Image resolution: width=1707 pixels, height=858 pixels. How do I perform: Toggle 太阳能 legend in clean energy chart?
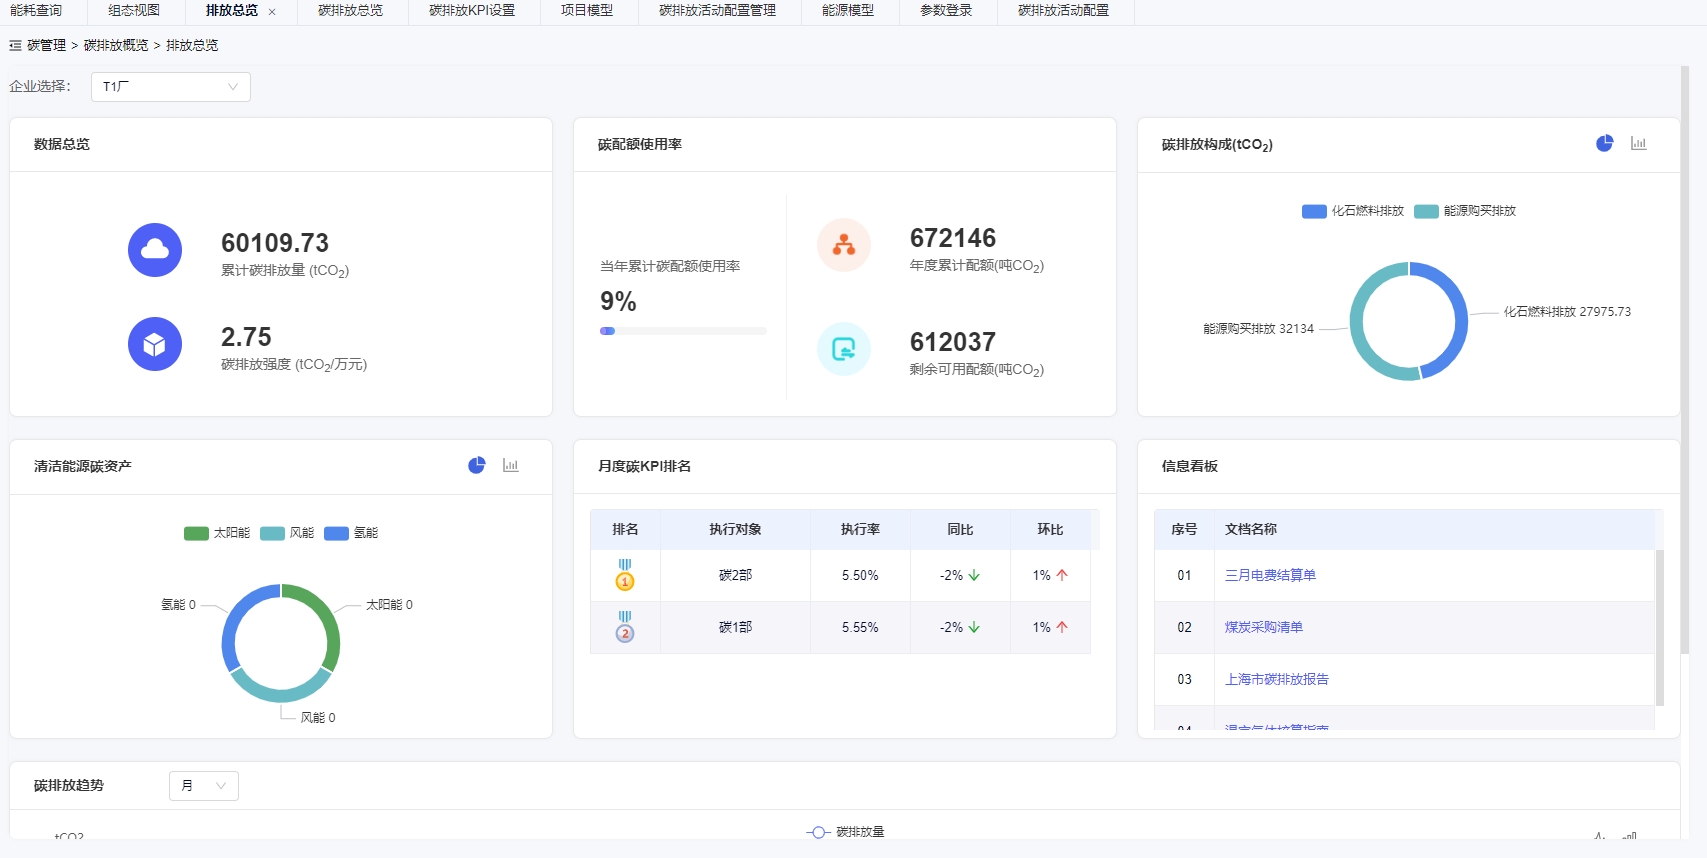click(x=217, y=533)
